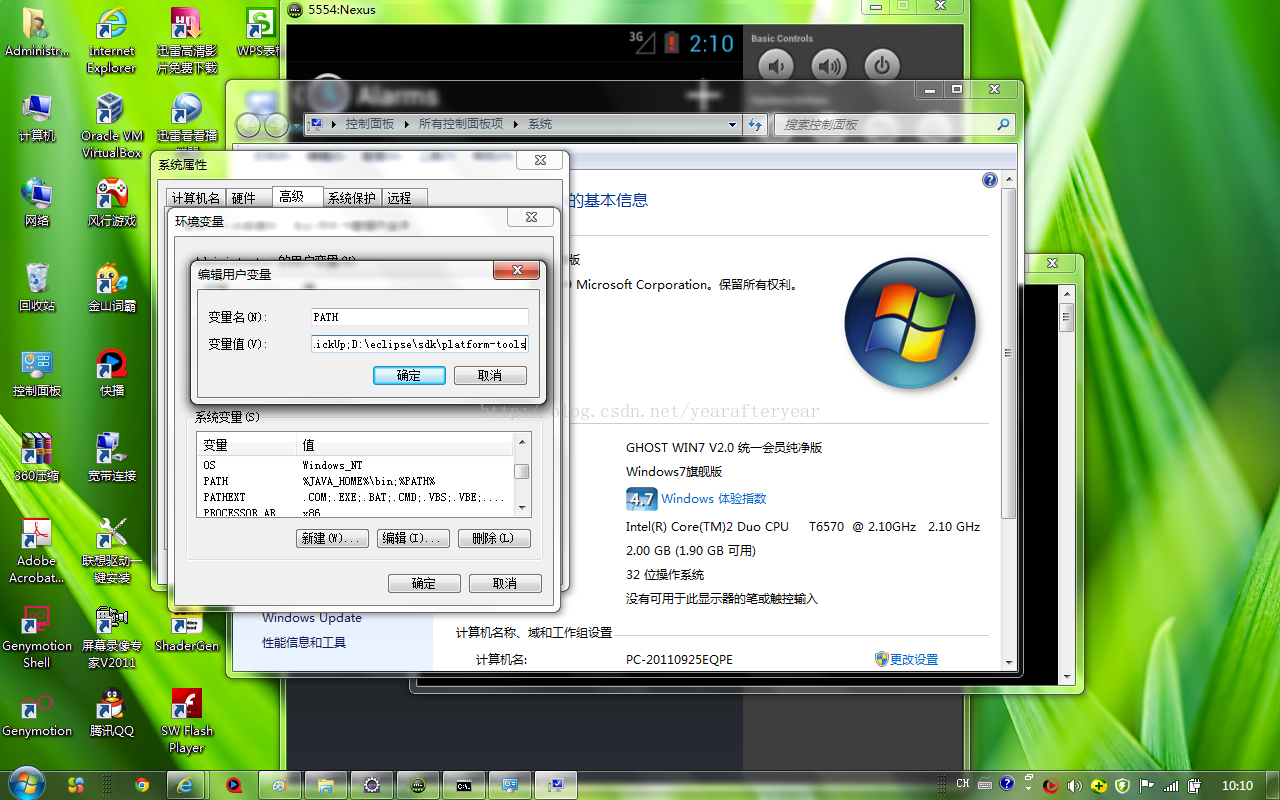Click help icon in System window
Image resolution: width=1280 pixels, height=800 pixels.
tap(990, 180)
